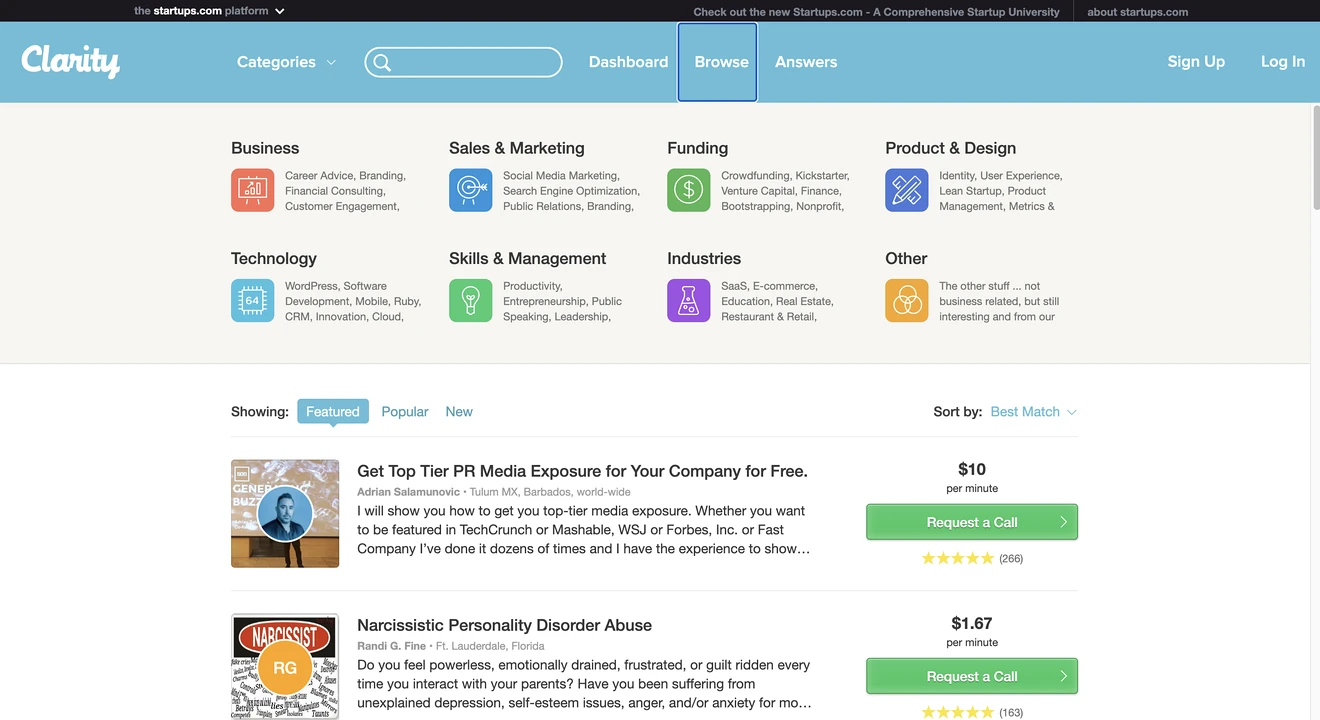The height and width of the screenshot is (720, 1320).
Task: Select the Browse nav item
Action: click(717, 62)
